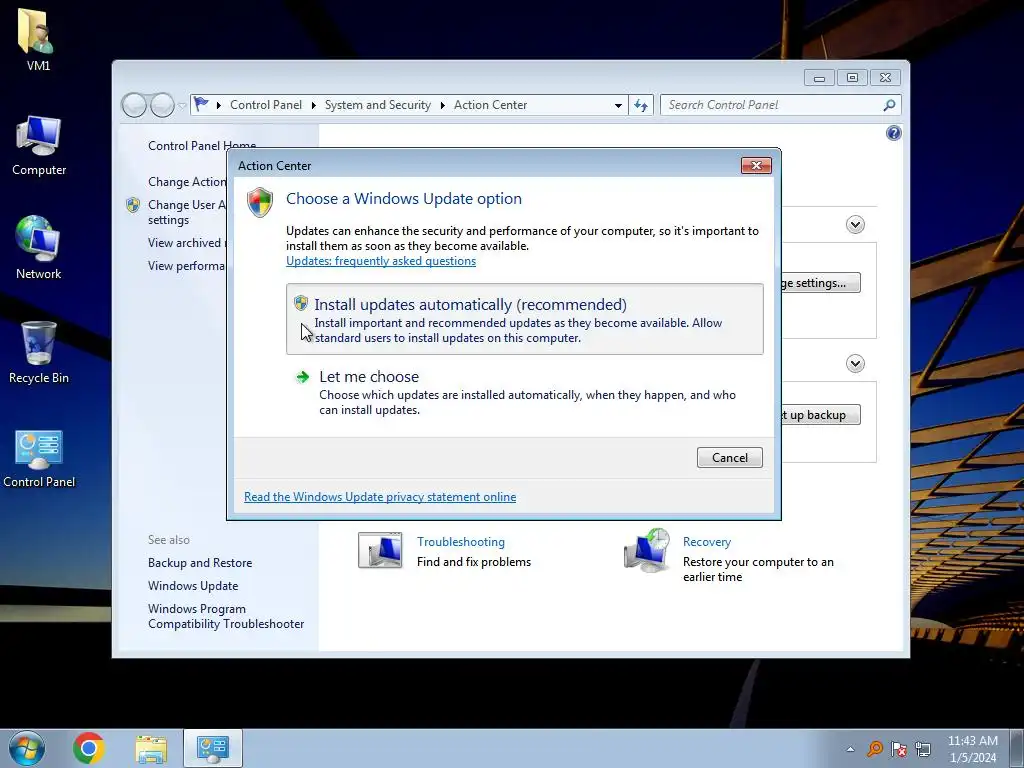
Task: Click the Change settings... button behind dialog
Action: [821, 283]
